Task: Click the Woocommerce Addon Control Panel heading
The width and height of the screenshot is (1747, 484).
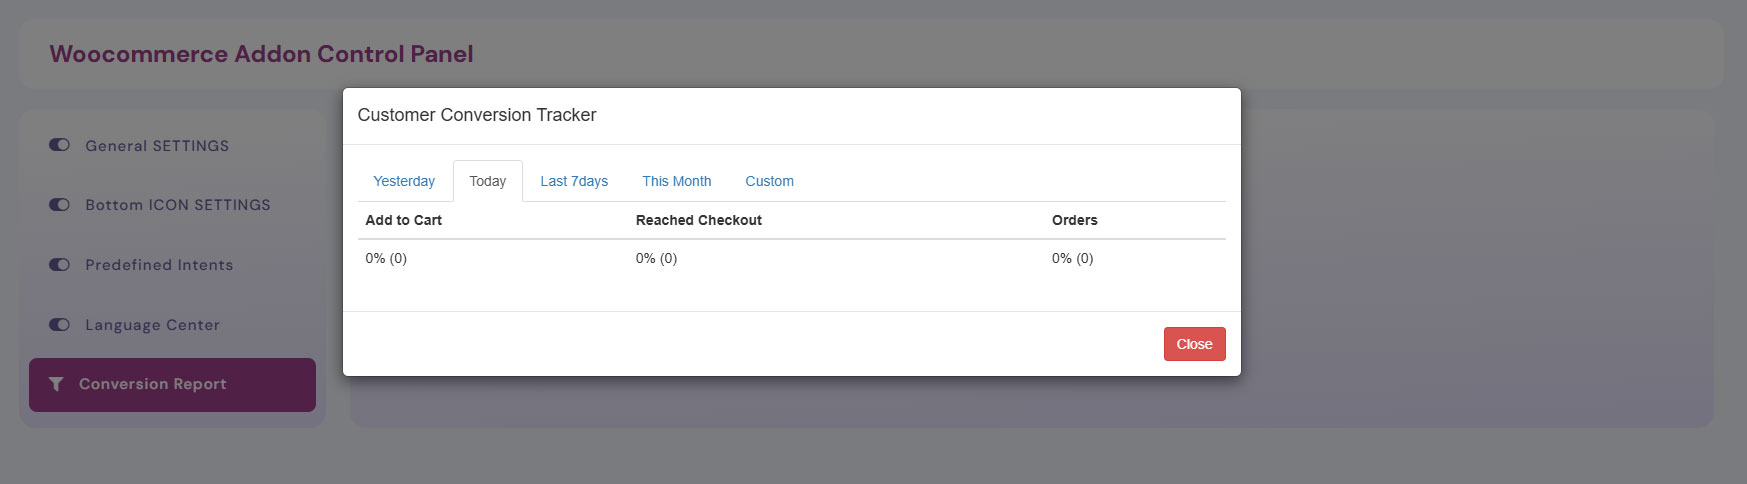Action: [262, 54]
